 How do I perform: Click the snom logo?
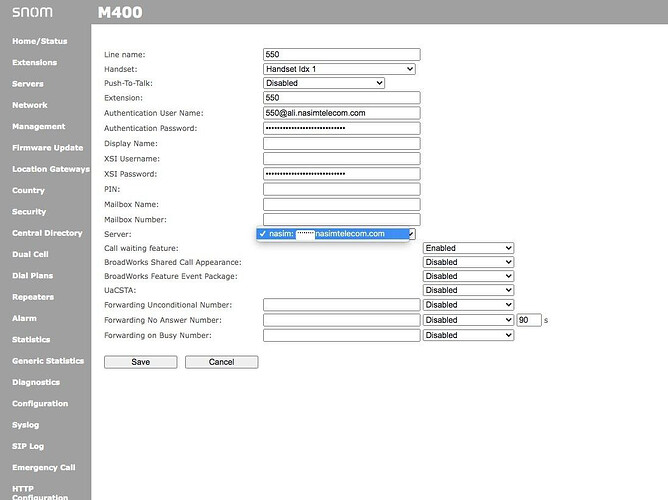[x=32, y=11]
